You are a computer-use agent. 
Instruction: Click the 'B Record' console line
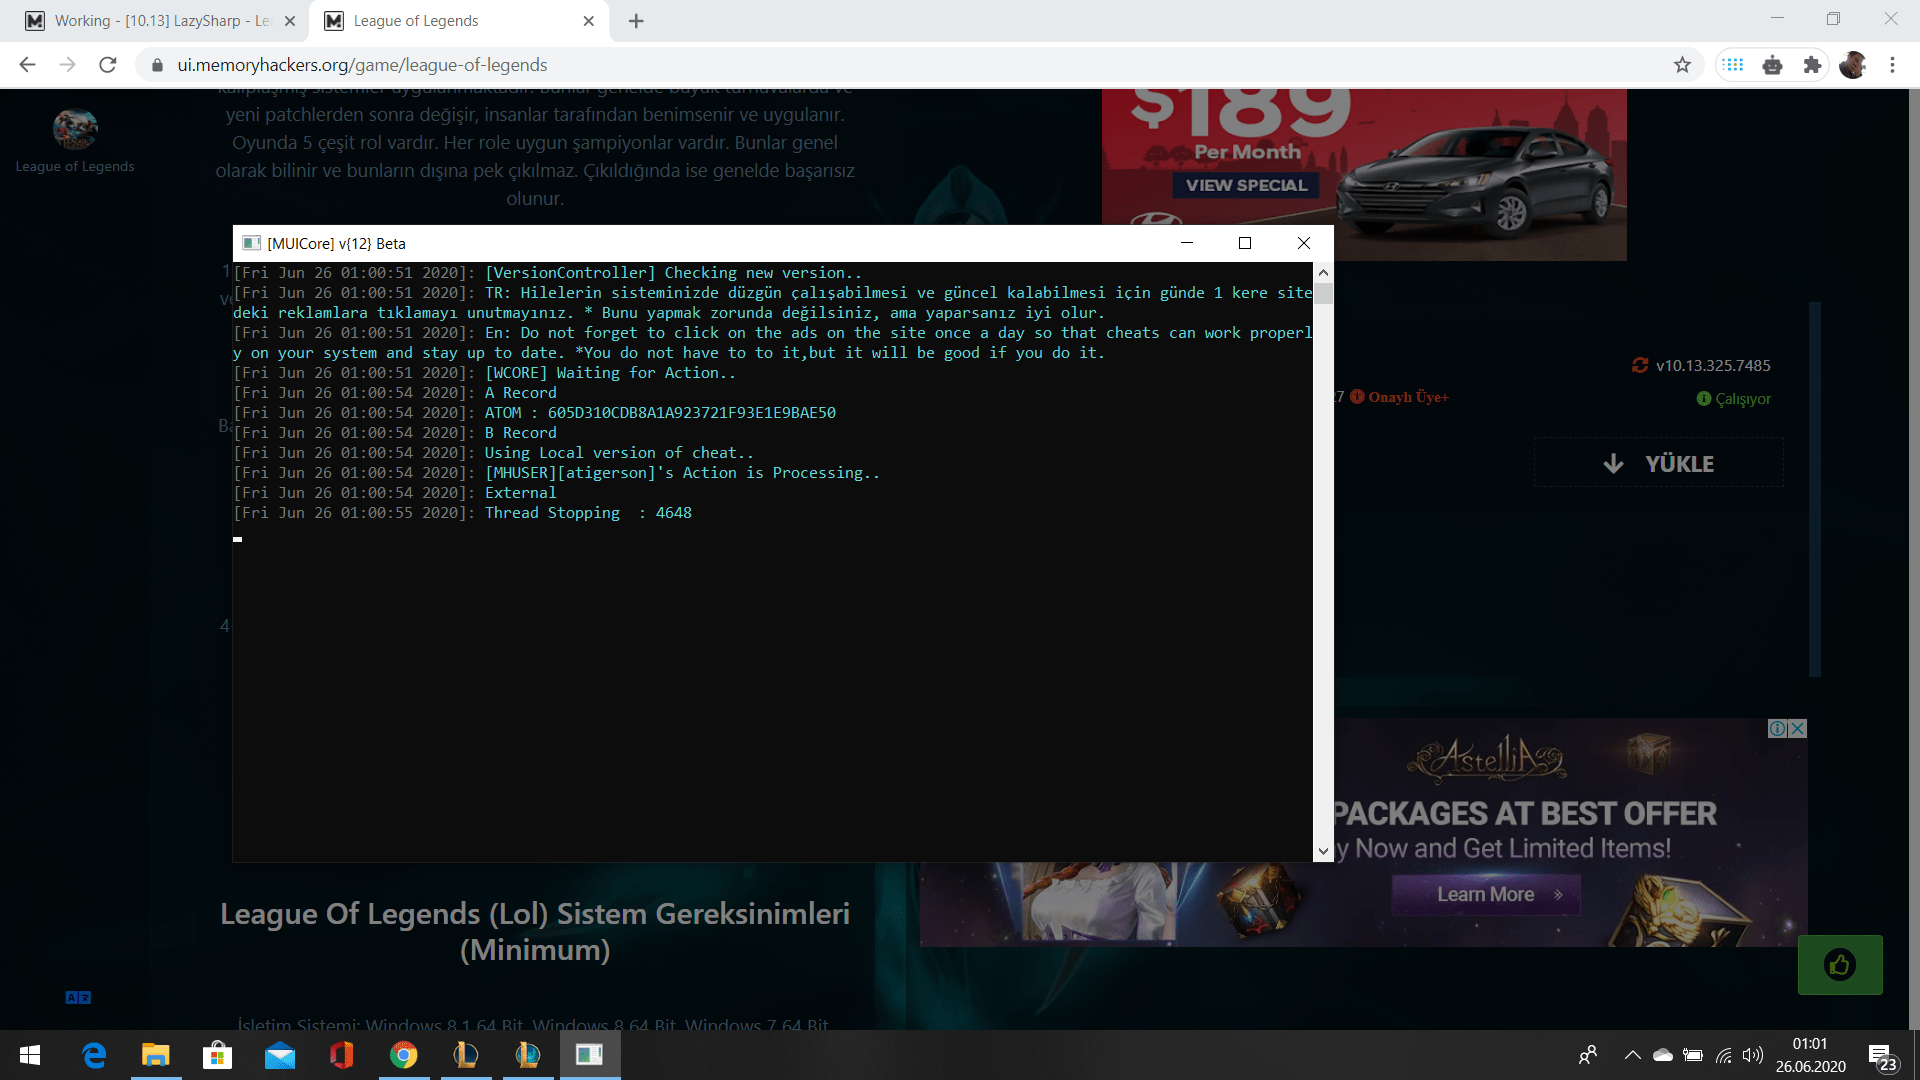[520, 432]
